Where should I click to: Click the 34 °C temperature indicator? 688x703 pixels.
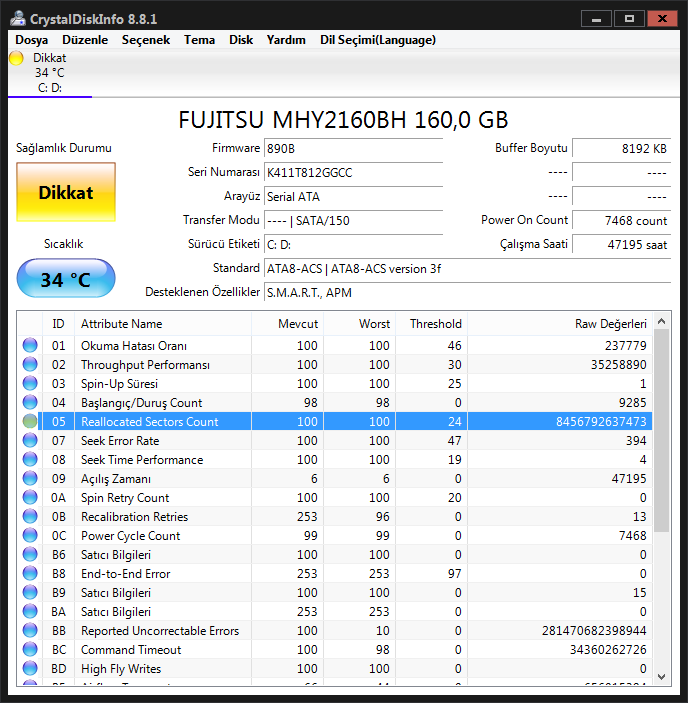tap(66, 278)
